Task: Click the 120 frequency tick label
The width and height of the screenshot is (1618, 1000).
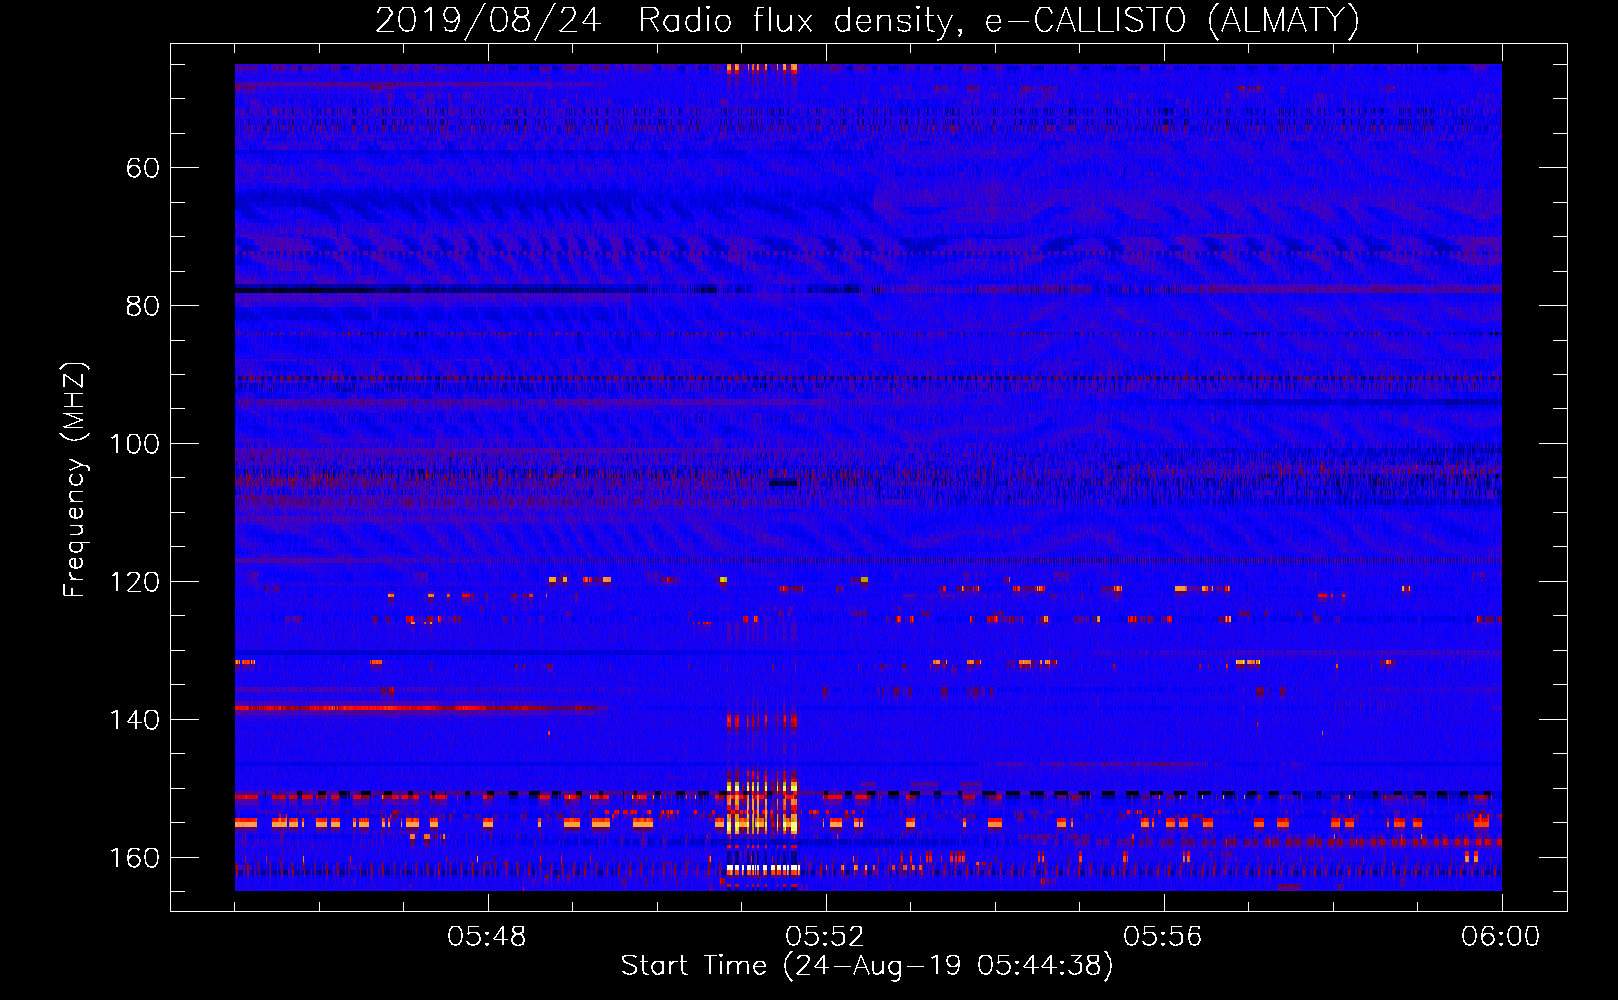Action: click(134, 582)
